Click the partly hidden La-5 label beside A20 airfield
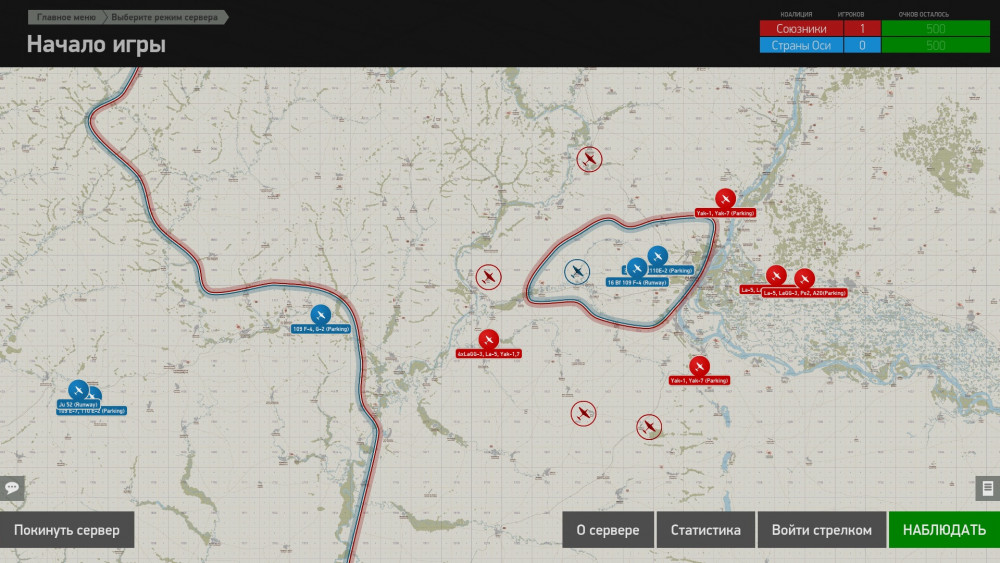Screen dimensions: 1000x563 (750, 290)
